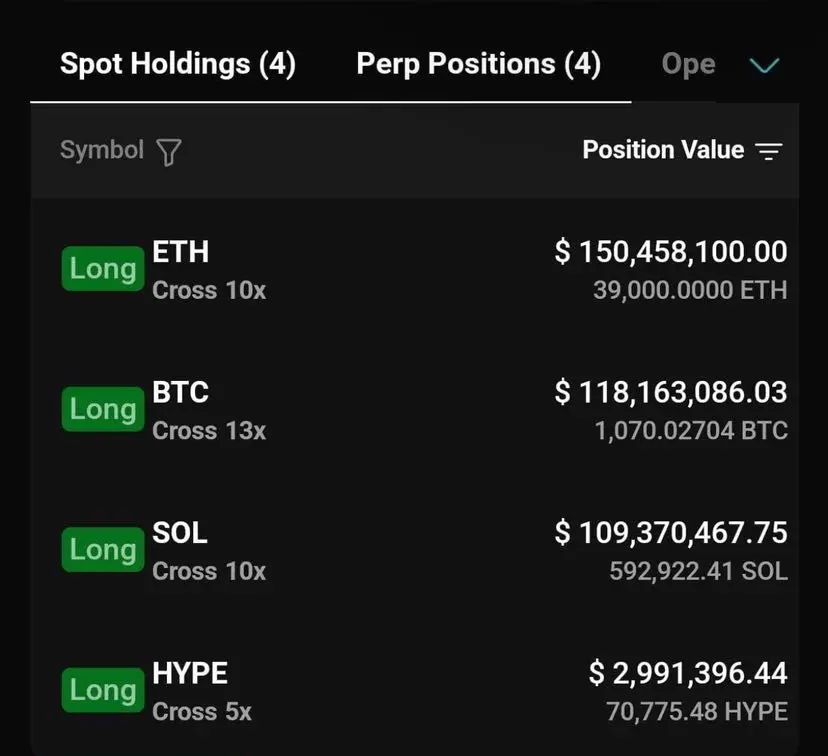The width and height of the screenshot is (828, 756).
Task: Click the Symbol filter funnel icon
Action: point(169,152)
